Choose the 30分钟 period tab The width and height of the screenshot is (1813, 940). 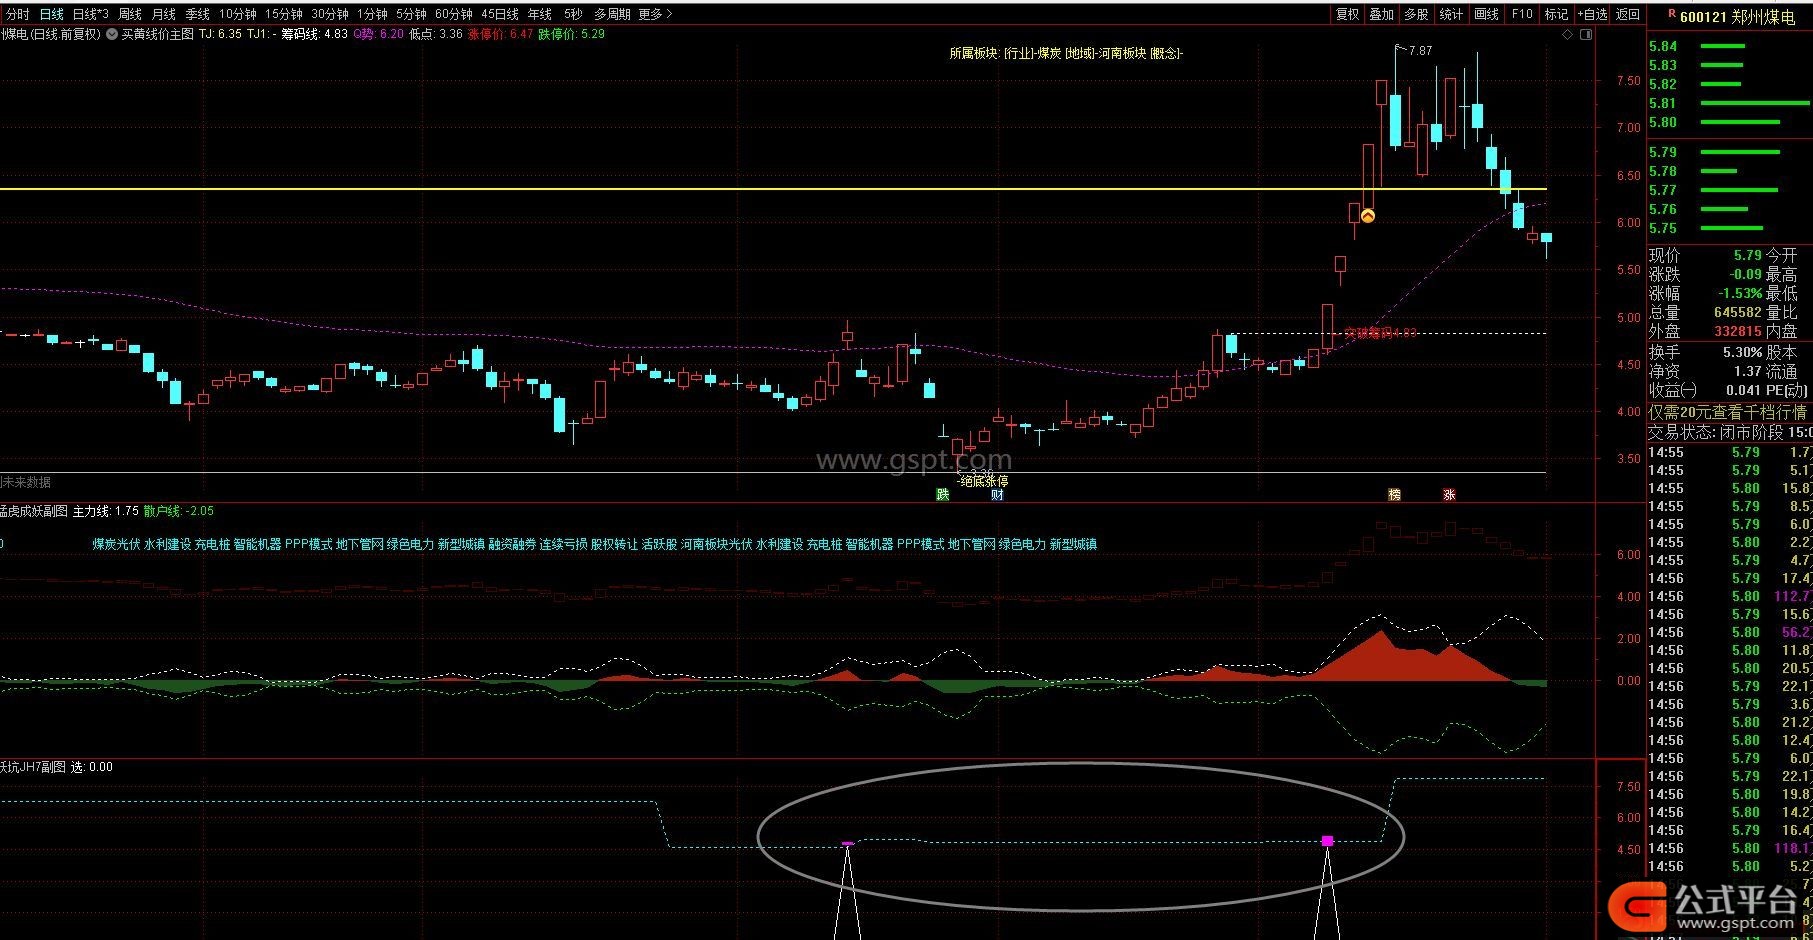[x=330, y=14]
